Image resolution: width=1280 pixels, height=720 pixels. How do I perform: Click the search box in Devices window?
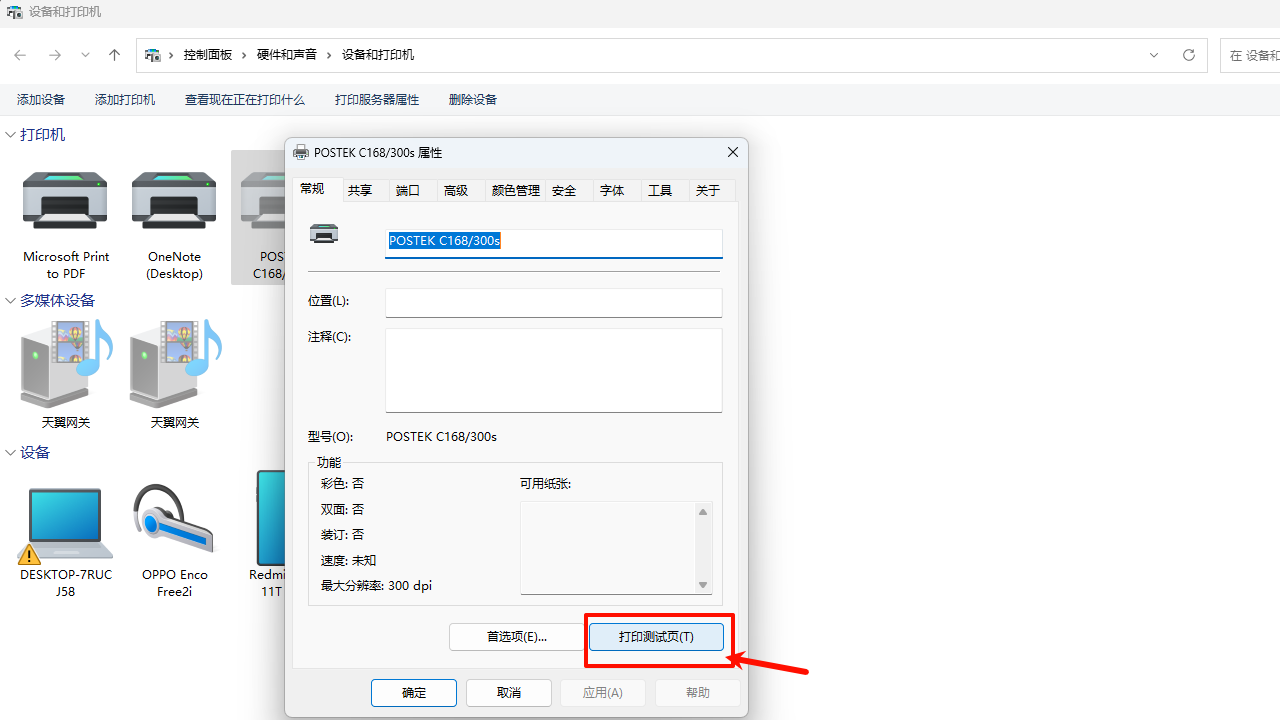(1250, 55)
